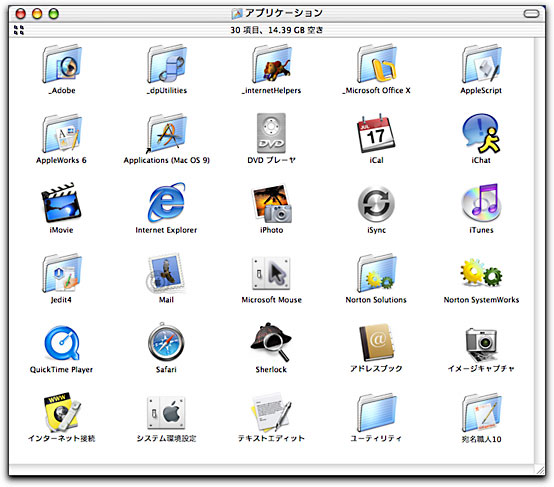Select the イメージキャプチャ camera icon
Screen dimensions: 554x487
[x=481, y=344]
